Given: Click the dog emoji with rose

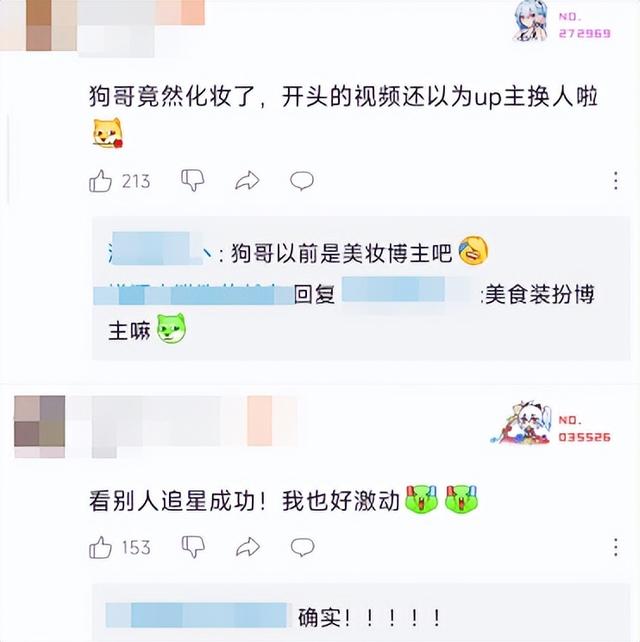Looking at the screenshot, I should [x=107, y=133].
